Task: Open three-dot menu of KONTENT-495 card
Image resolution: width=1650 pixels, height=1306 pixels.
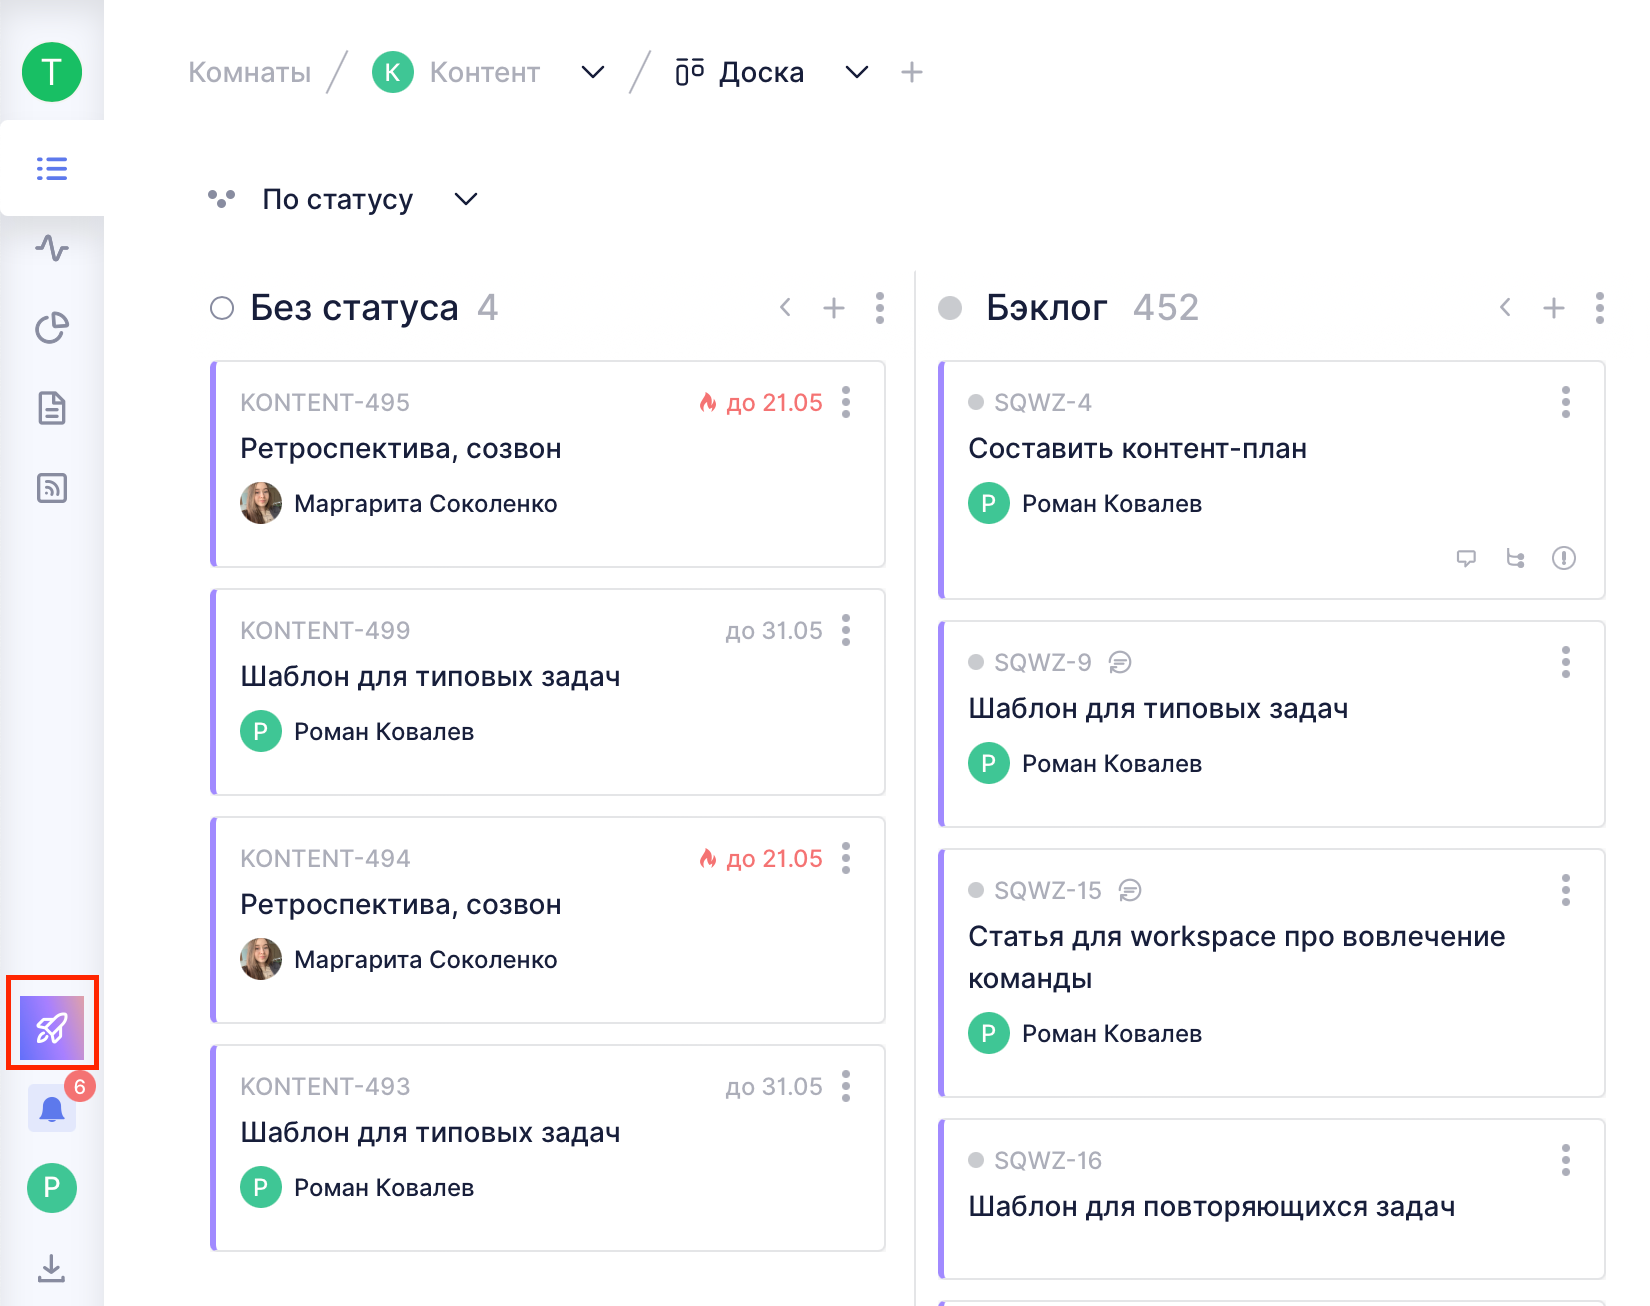Action: click(x=846, y=402)
